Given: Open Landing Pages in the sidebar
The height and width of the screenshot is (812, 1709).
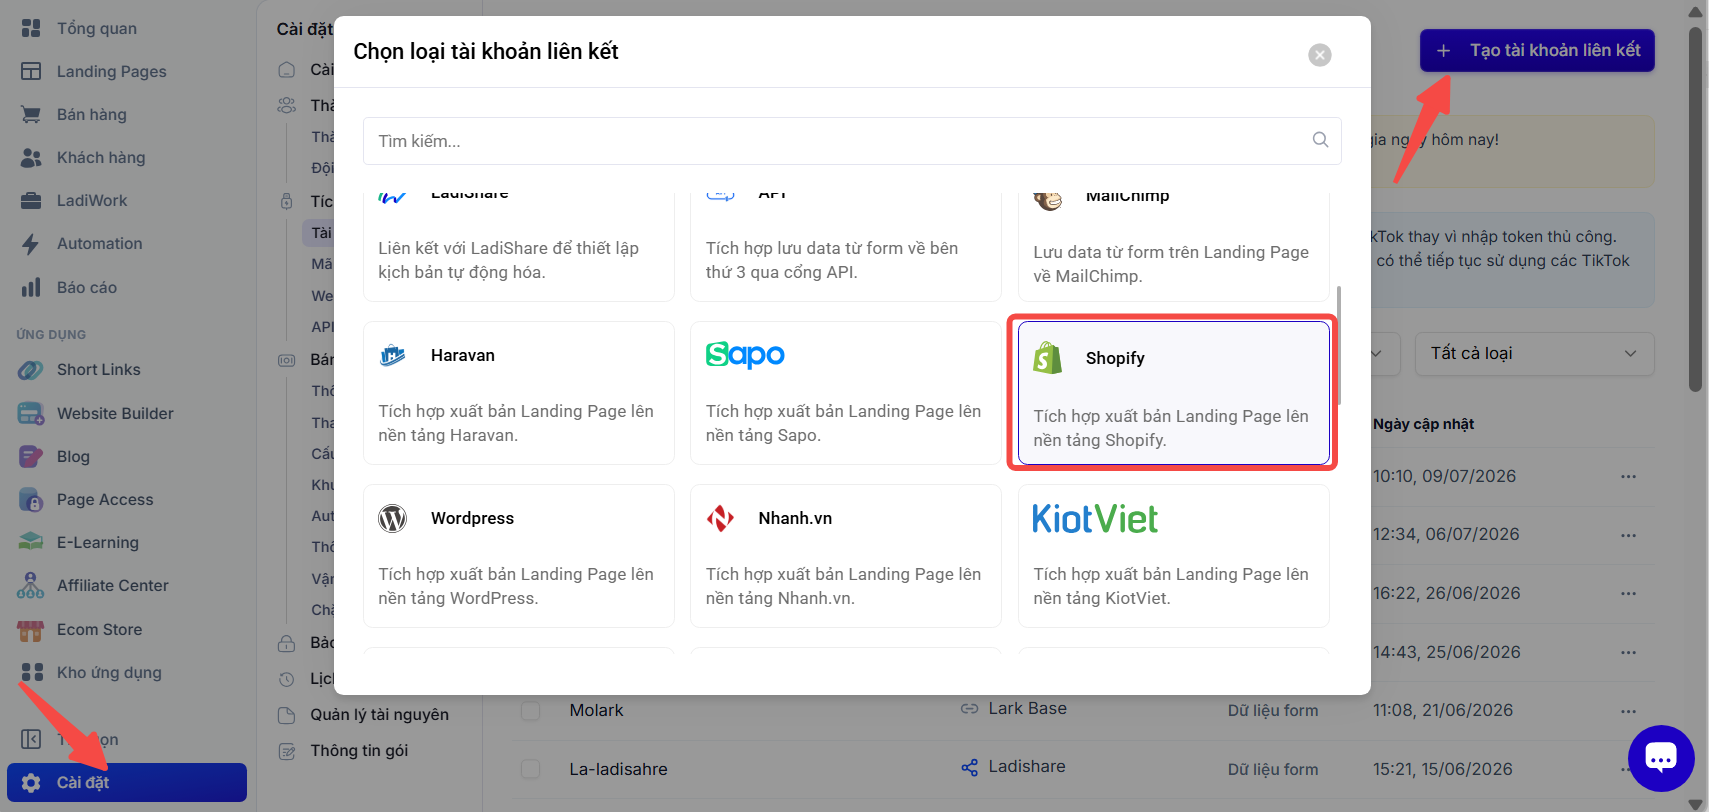Looking at the screenshot, I should click(111, 71).
